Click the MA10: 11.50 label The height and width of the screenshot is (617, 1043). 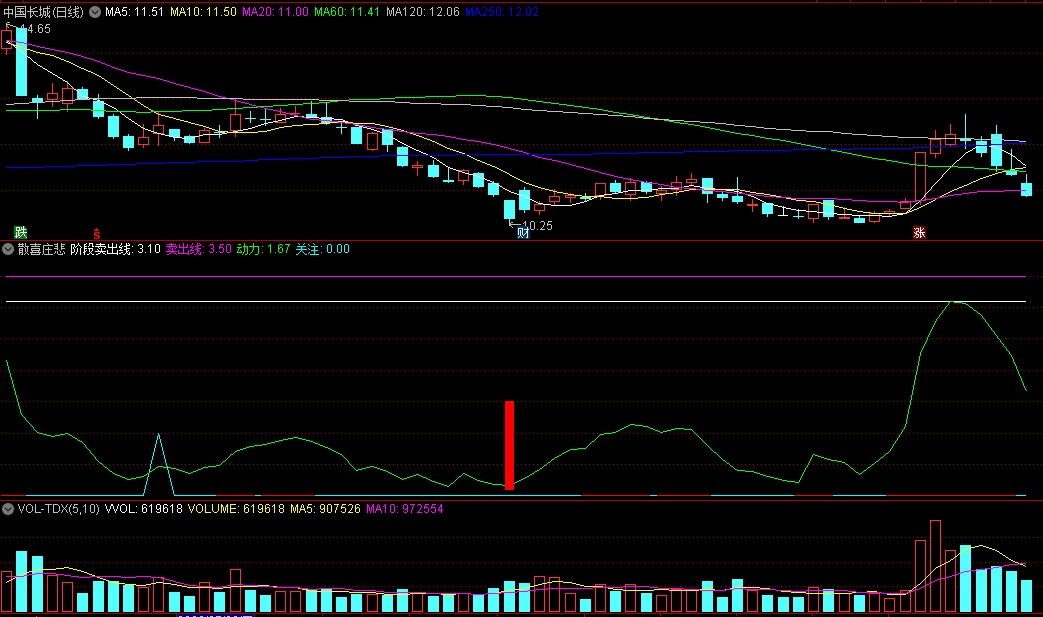coord(204,12)
